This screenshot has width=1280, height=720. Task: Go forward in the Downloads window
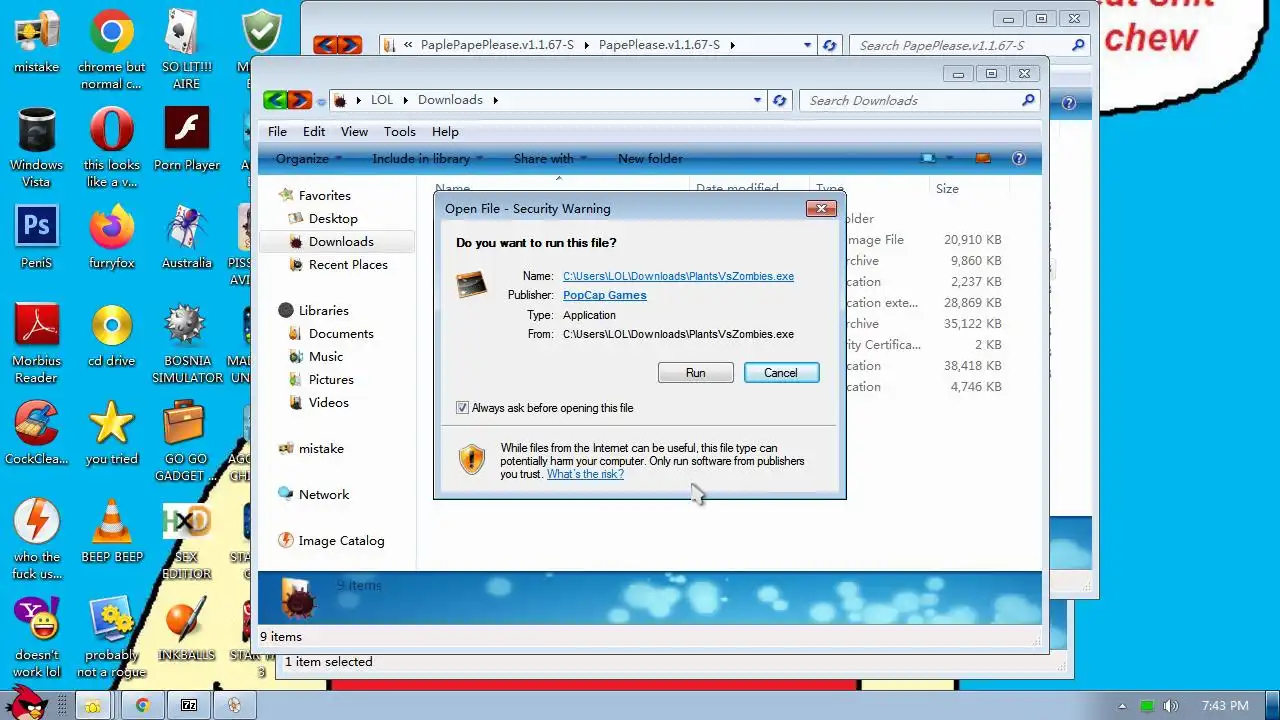(299, 100)
